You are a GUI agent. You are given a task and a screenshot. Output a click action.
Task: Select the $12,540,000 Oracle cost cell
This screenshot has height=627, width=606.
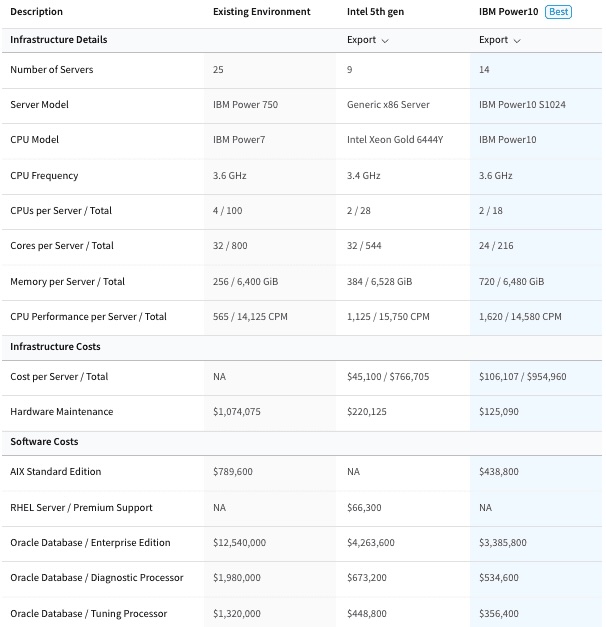click(x=239, y=543)
